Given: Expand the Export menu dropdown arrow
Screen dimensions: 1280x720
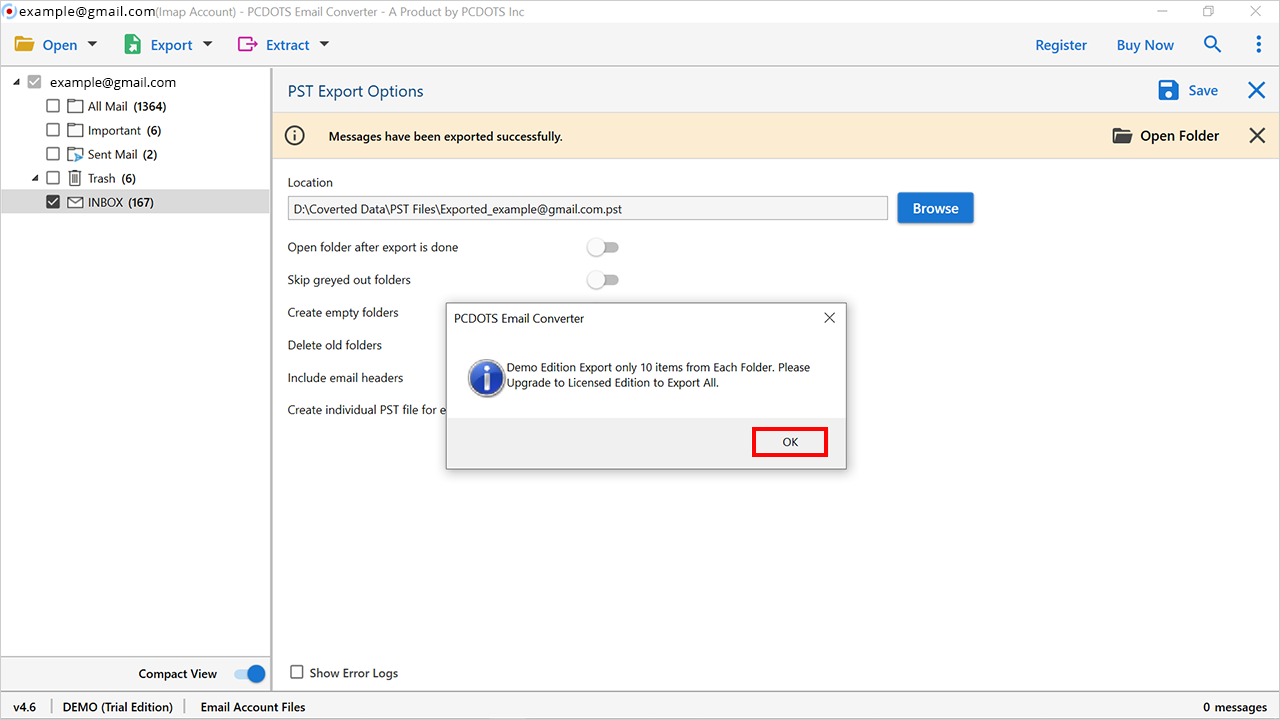Looking at the screenshot, I should (208, 44).
